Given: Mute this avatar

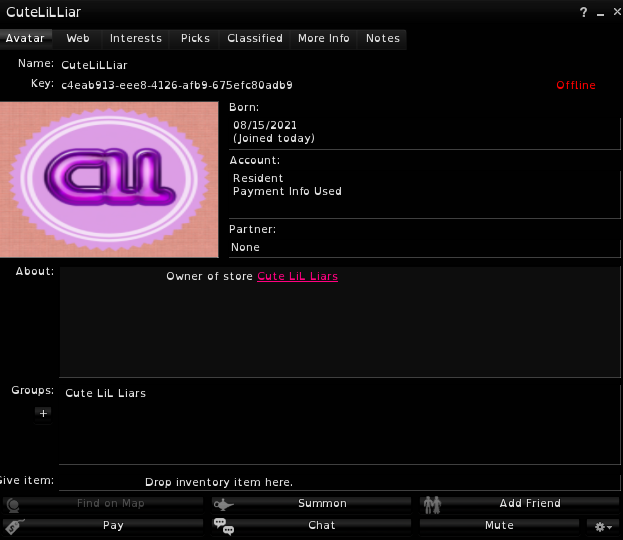Looking at the screenshot, I should pyautogui.click(x=499, y=526).
